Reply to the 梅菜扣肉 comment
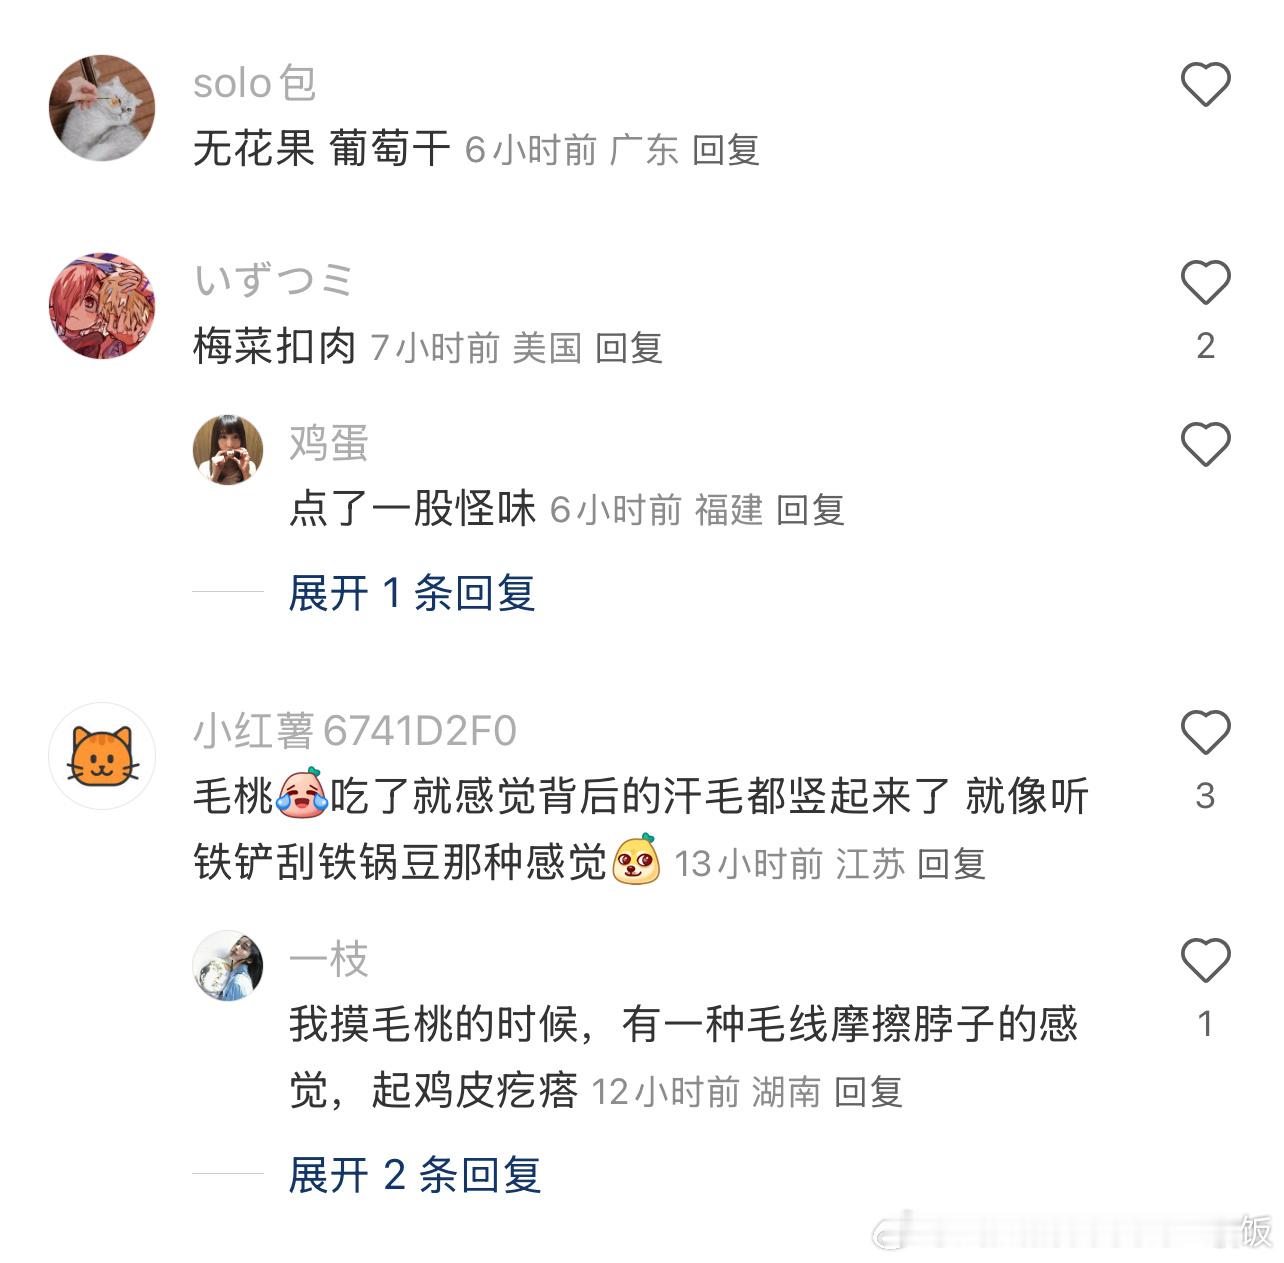 pyautogui.click(x=629, y=348)
